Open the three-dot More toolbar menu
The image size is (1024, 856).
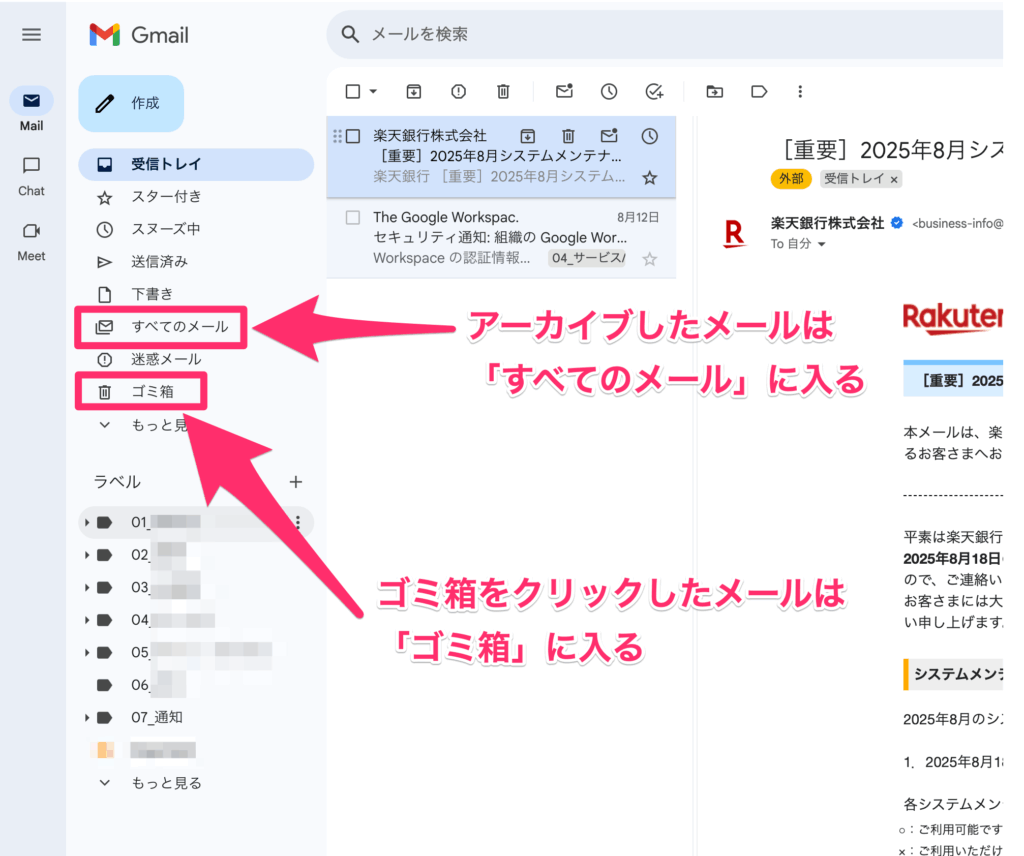[800, 91]
